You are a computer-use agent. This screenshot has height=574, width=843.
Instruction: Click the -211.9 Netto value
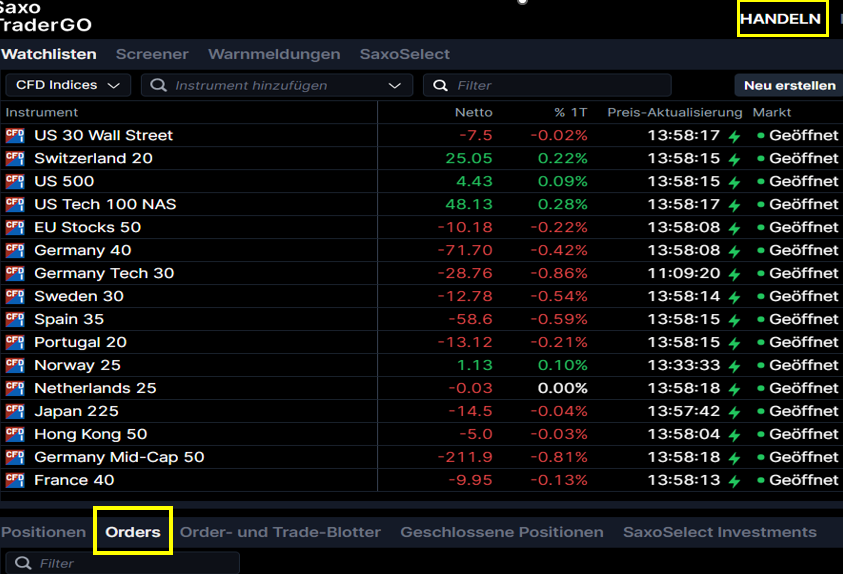coord(465,457)
